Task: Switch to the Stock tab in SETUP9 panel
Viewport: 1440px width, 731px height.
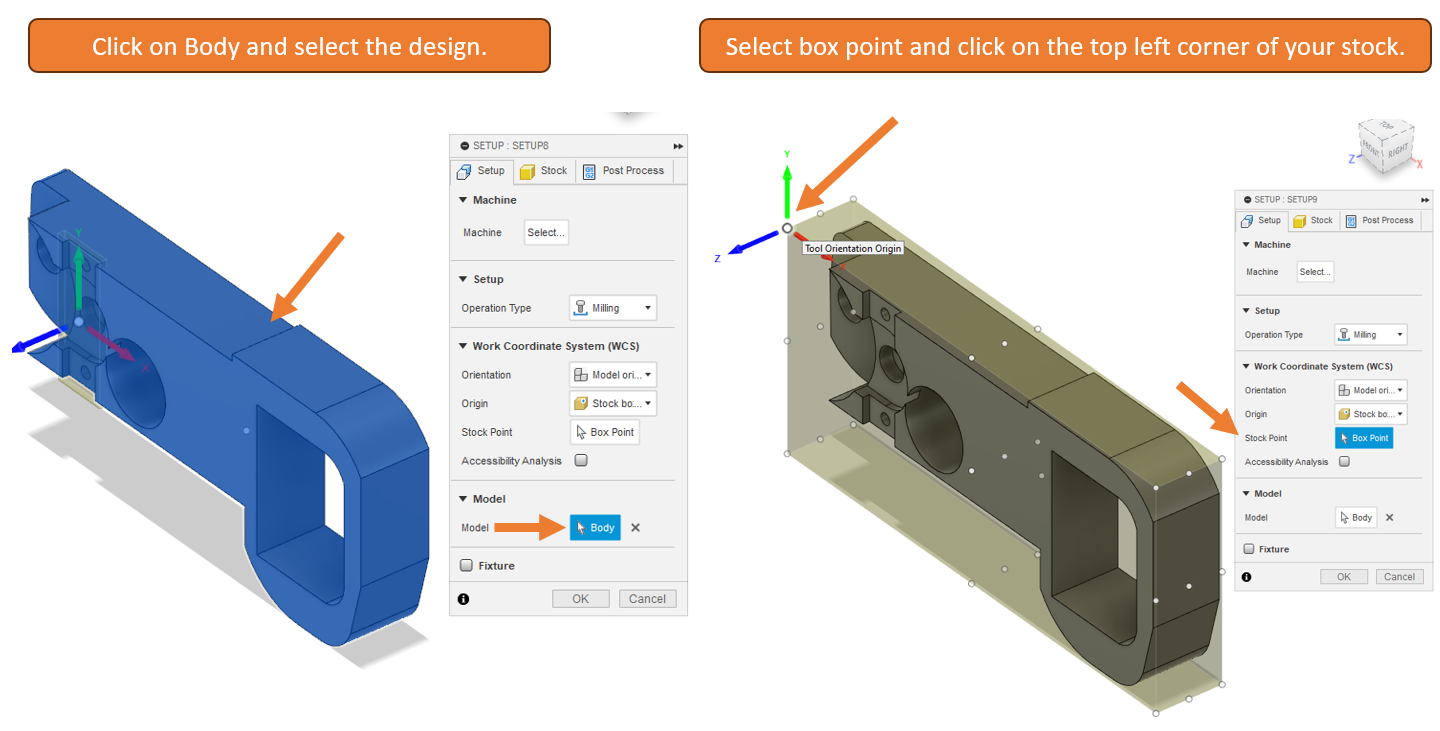Action: tap(1313, 221)
